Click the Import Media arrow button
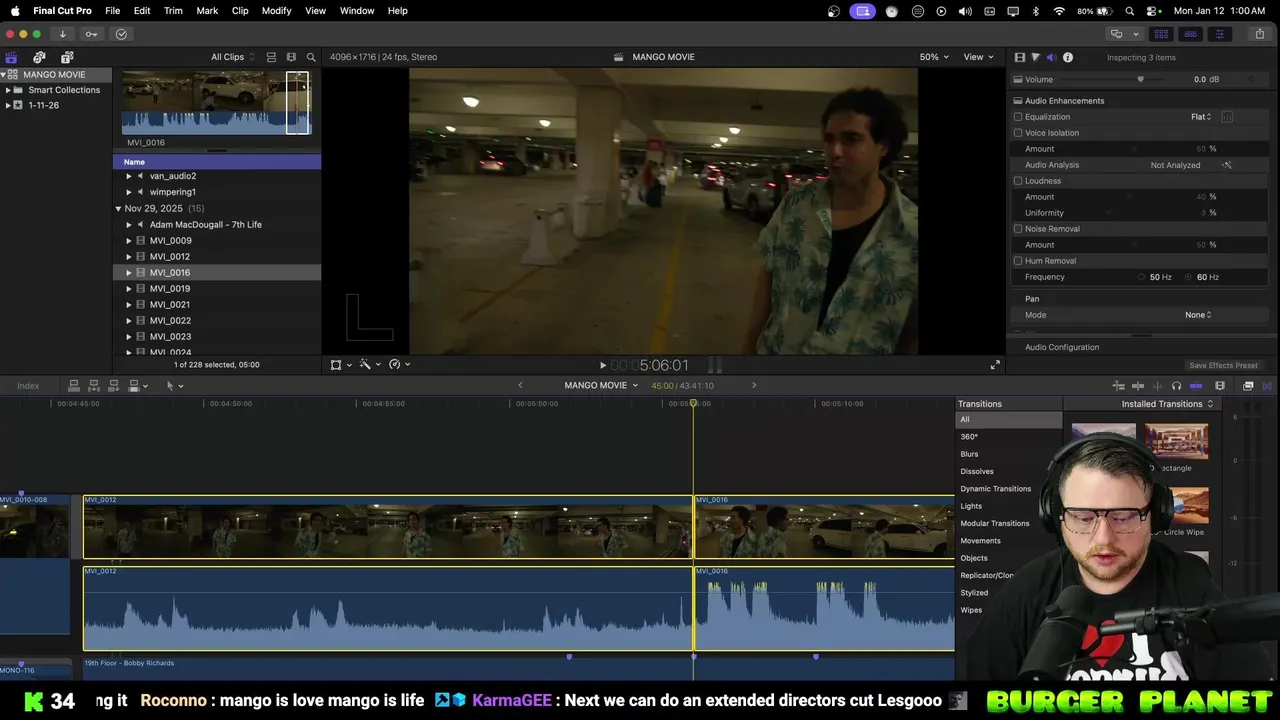The image size is (1280, 720). click(62, 34)
